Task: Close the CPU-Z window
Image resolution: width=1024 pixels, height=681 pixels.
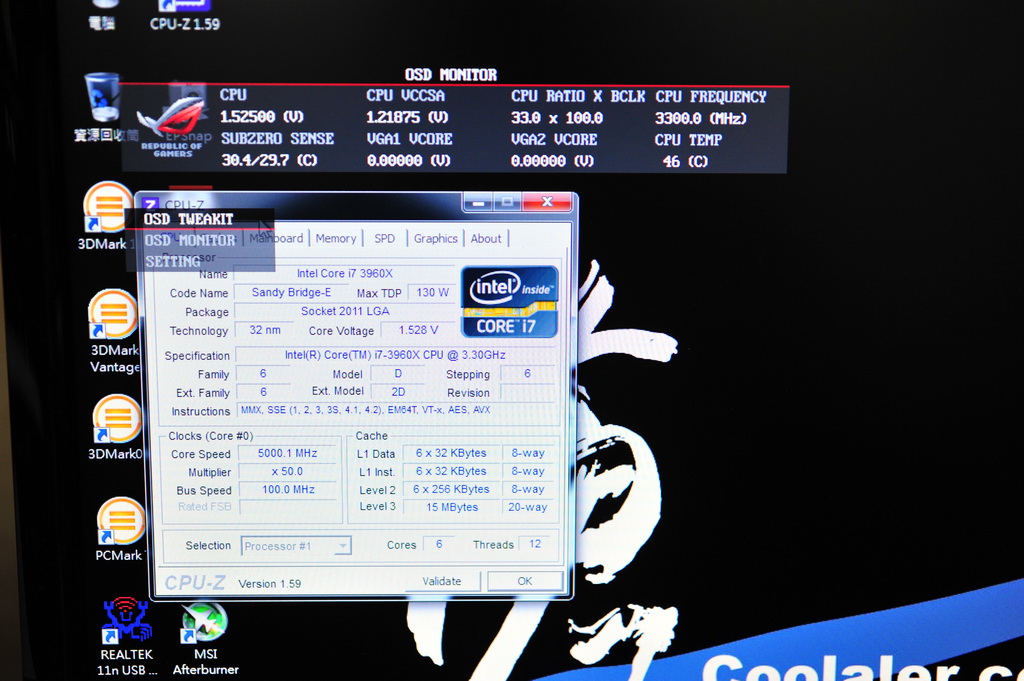Action: (x=547, y=202)
